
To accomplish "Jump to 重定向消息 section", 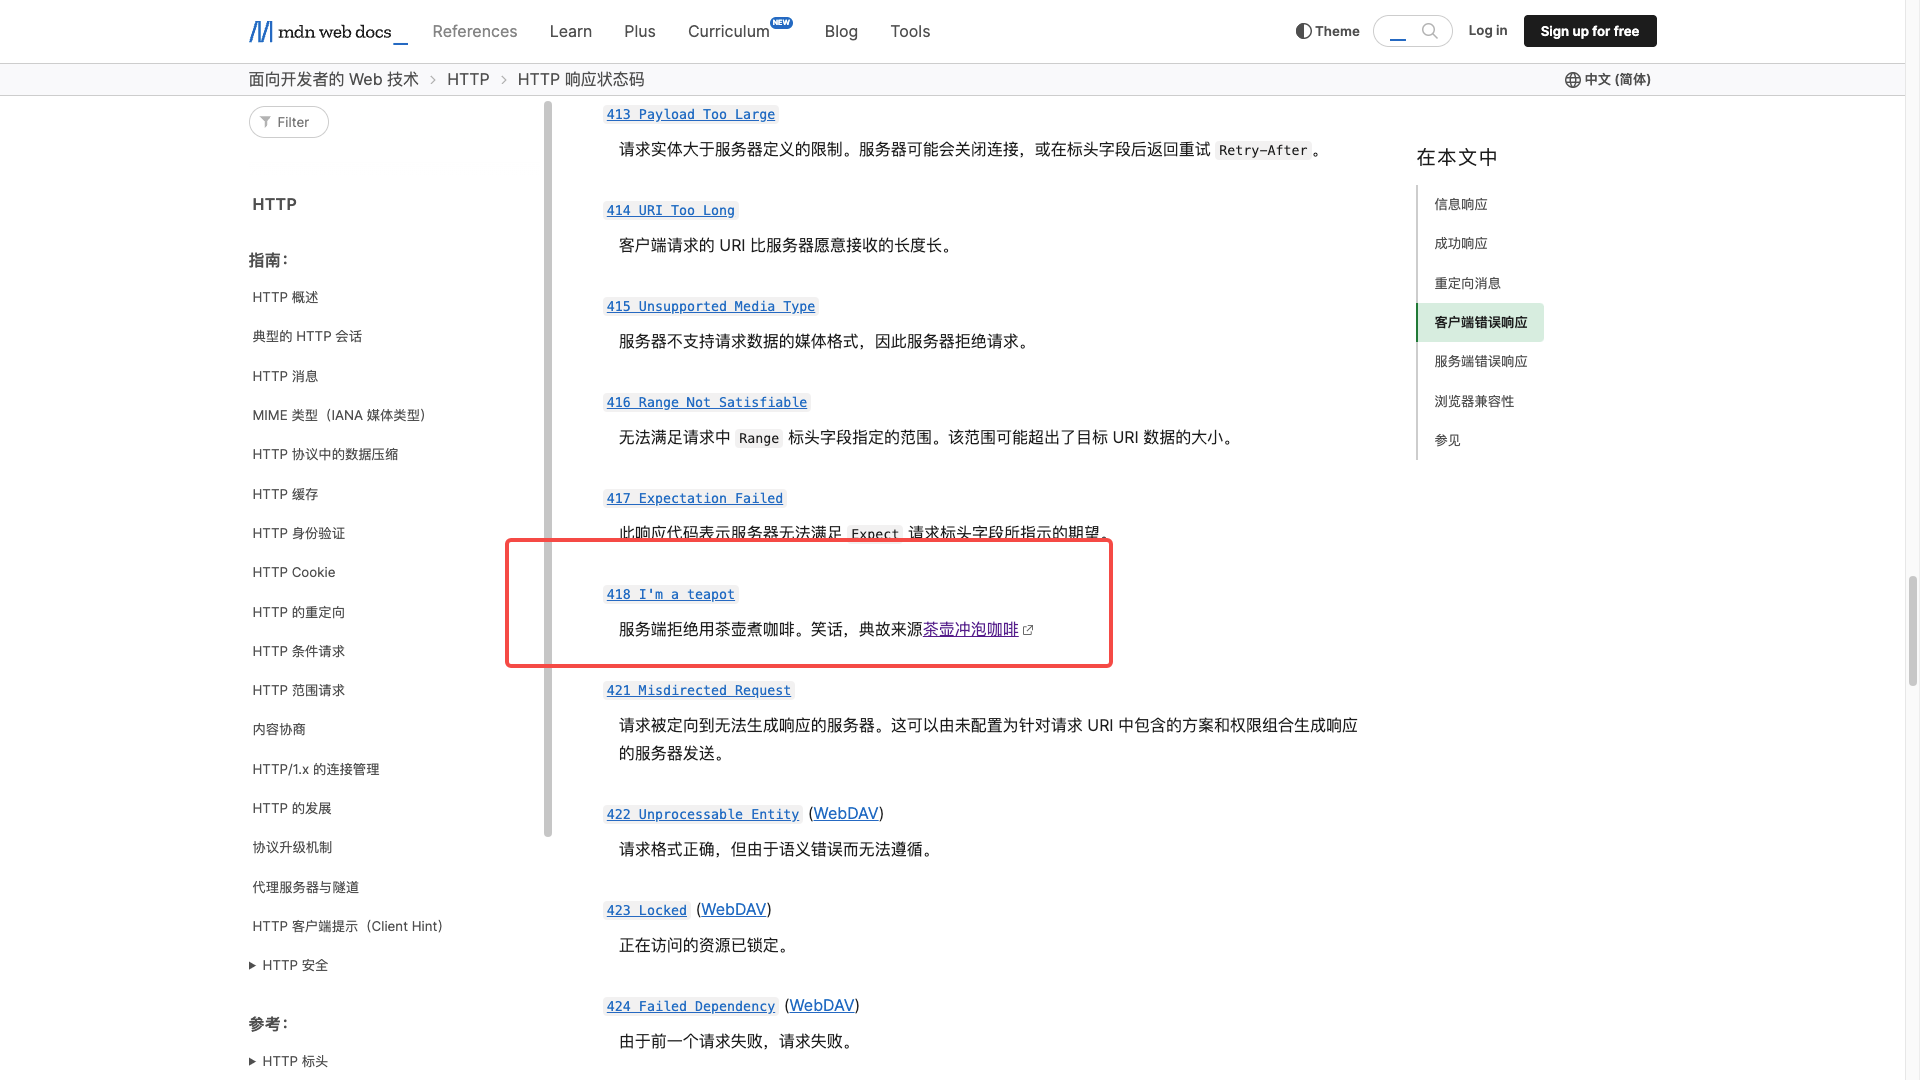I will [x=1468, y=284].
